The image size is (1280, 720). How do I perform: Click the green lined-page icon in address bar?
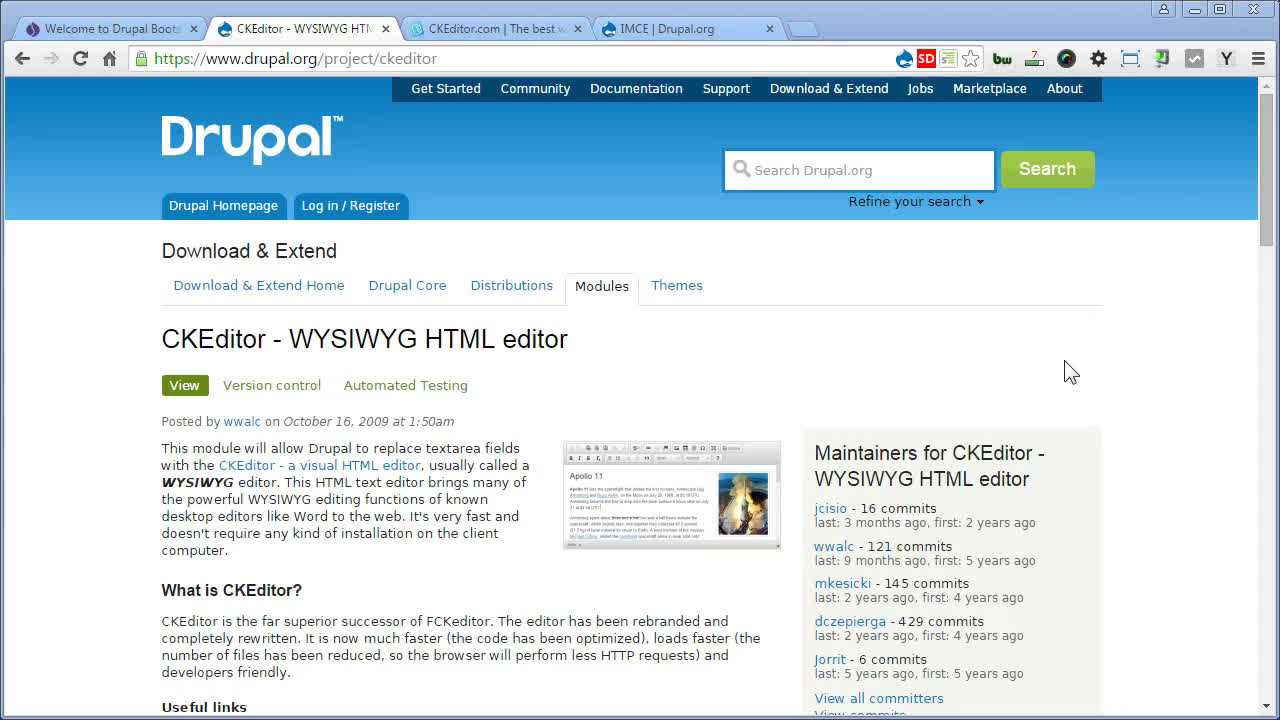[948, 59]
